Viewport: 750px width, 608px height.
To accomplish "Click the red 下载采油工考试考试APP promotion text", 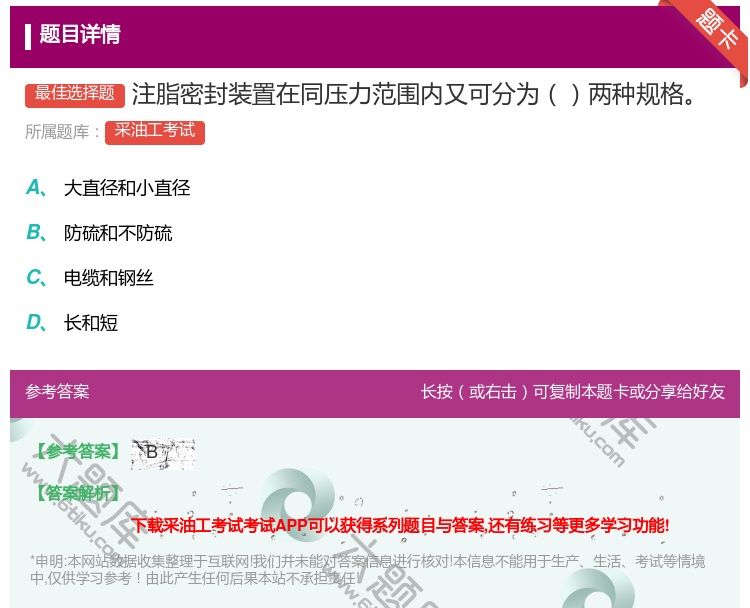I will (x=401, y=525).
